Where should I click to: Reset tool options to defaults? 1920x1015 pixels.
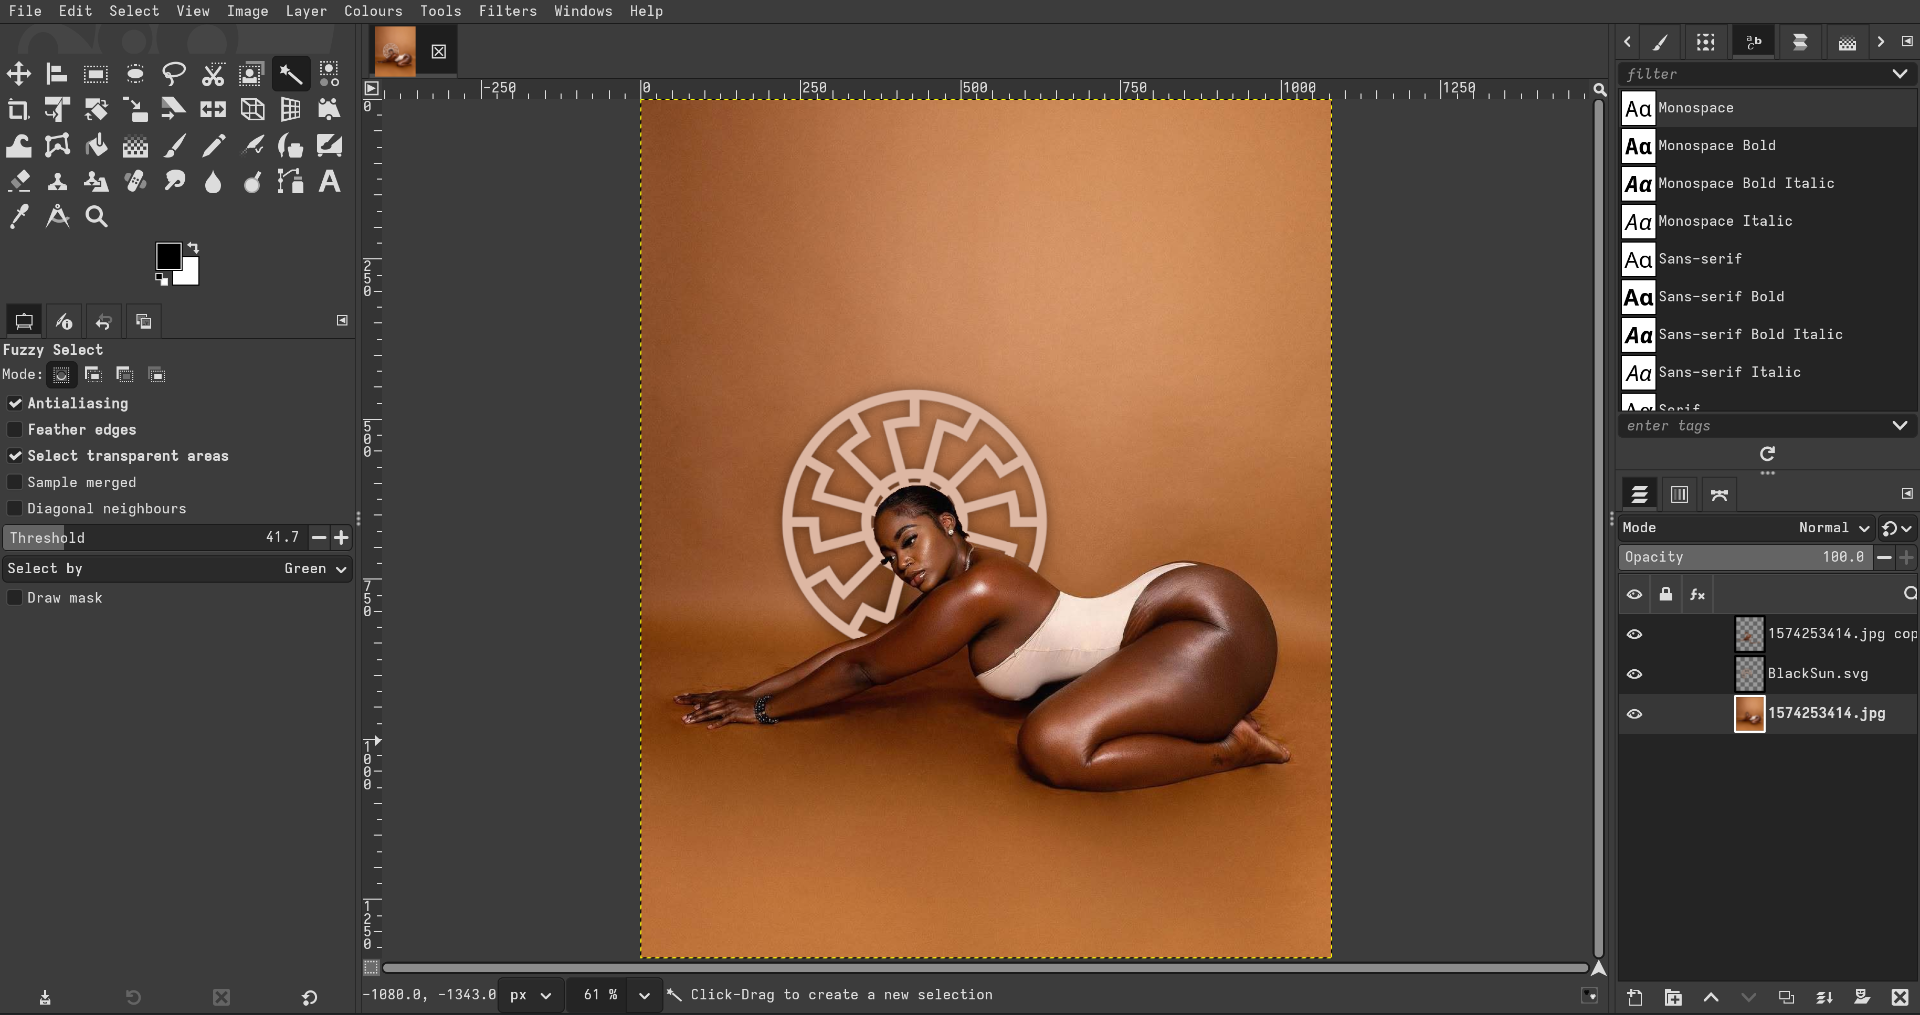pyautogui.click(x=309, y=997)
